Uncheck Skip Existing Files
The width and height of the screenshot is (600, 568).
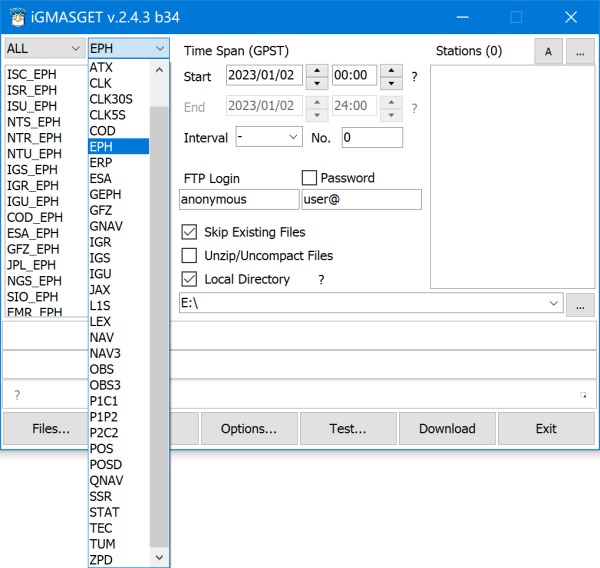click(x=189, y=232)
